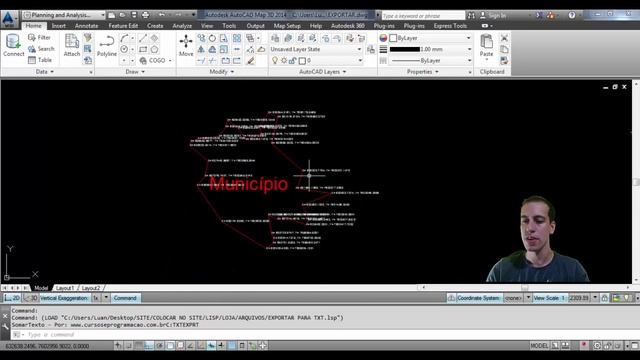
Task: Click the Type a command input field
Action: tap(327, 335)
